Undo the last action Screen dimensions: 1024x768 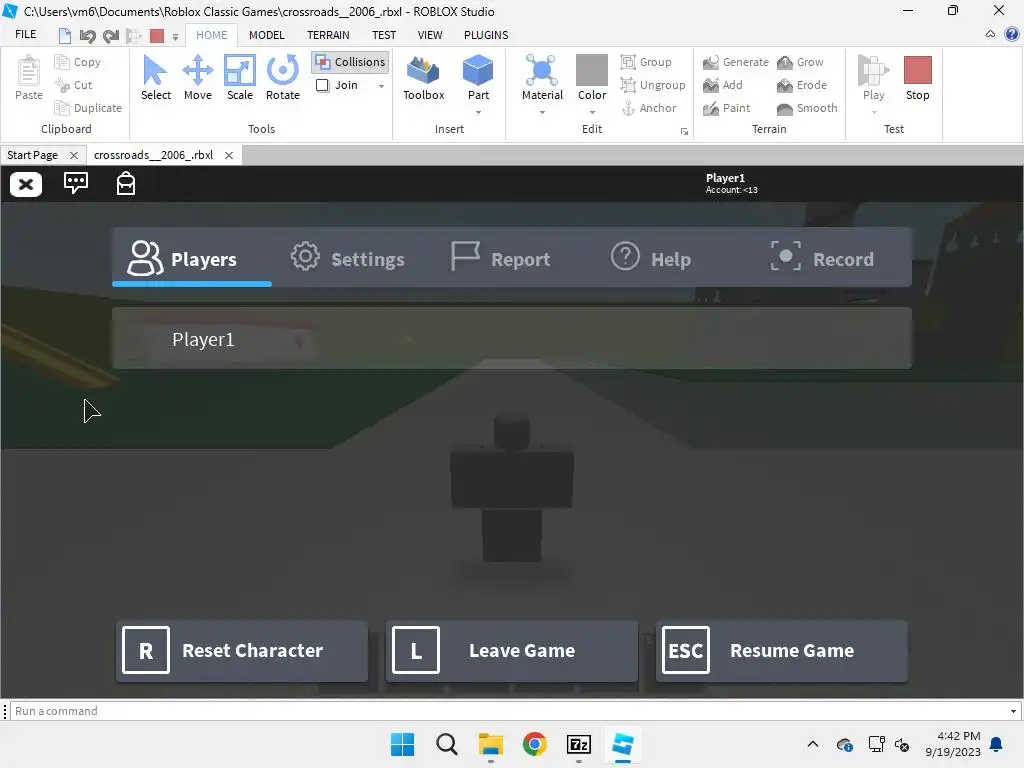(87, 36)
